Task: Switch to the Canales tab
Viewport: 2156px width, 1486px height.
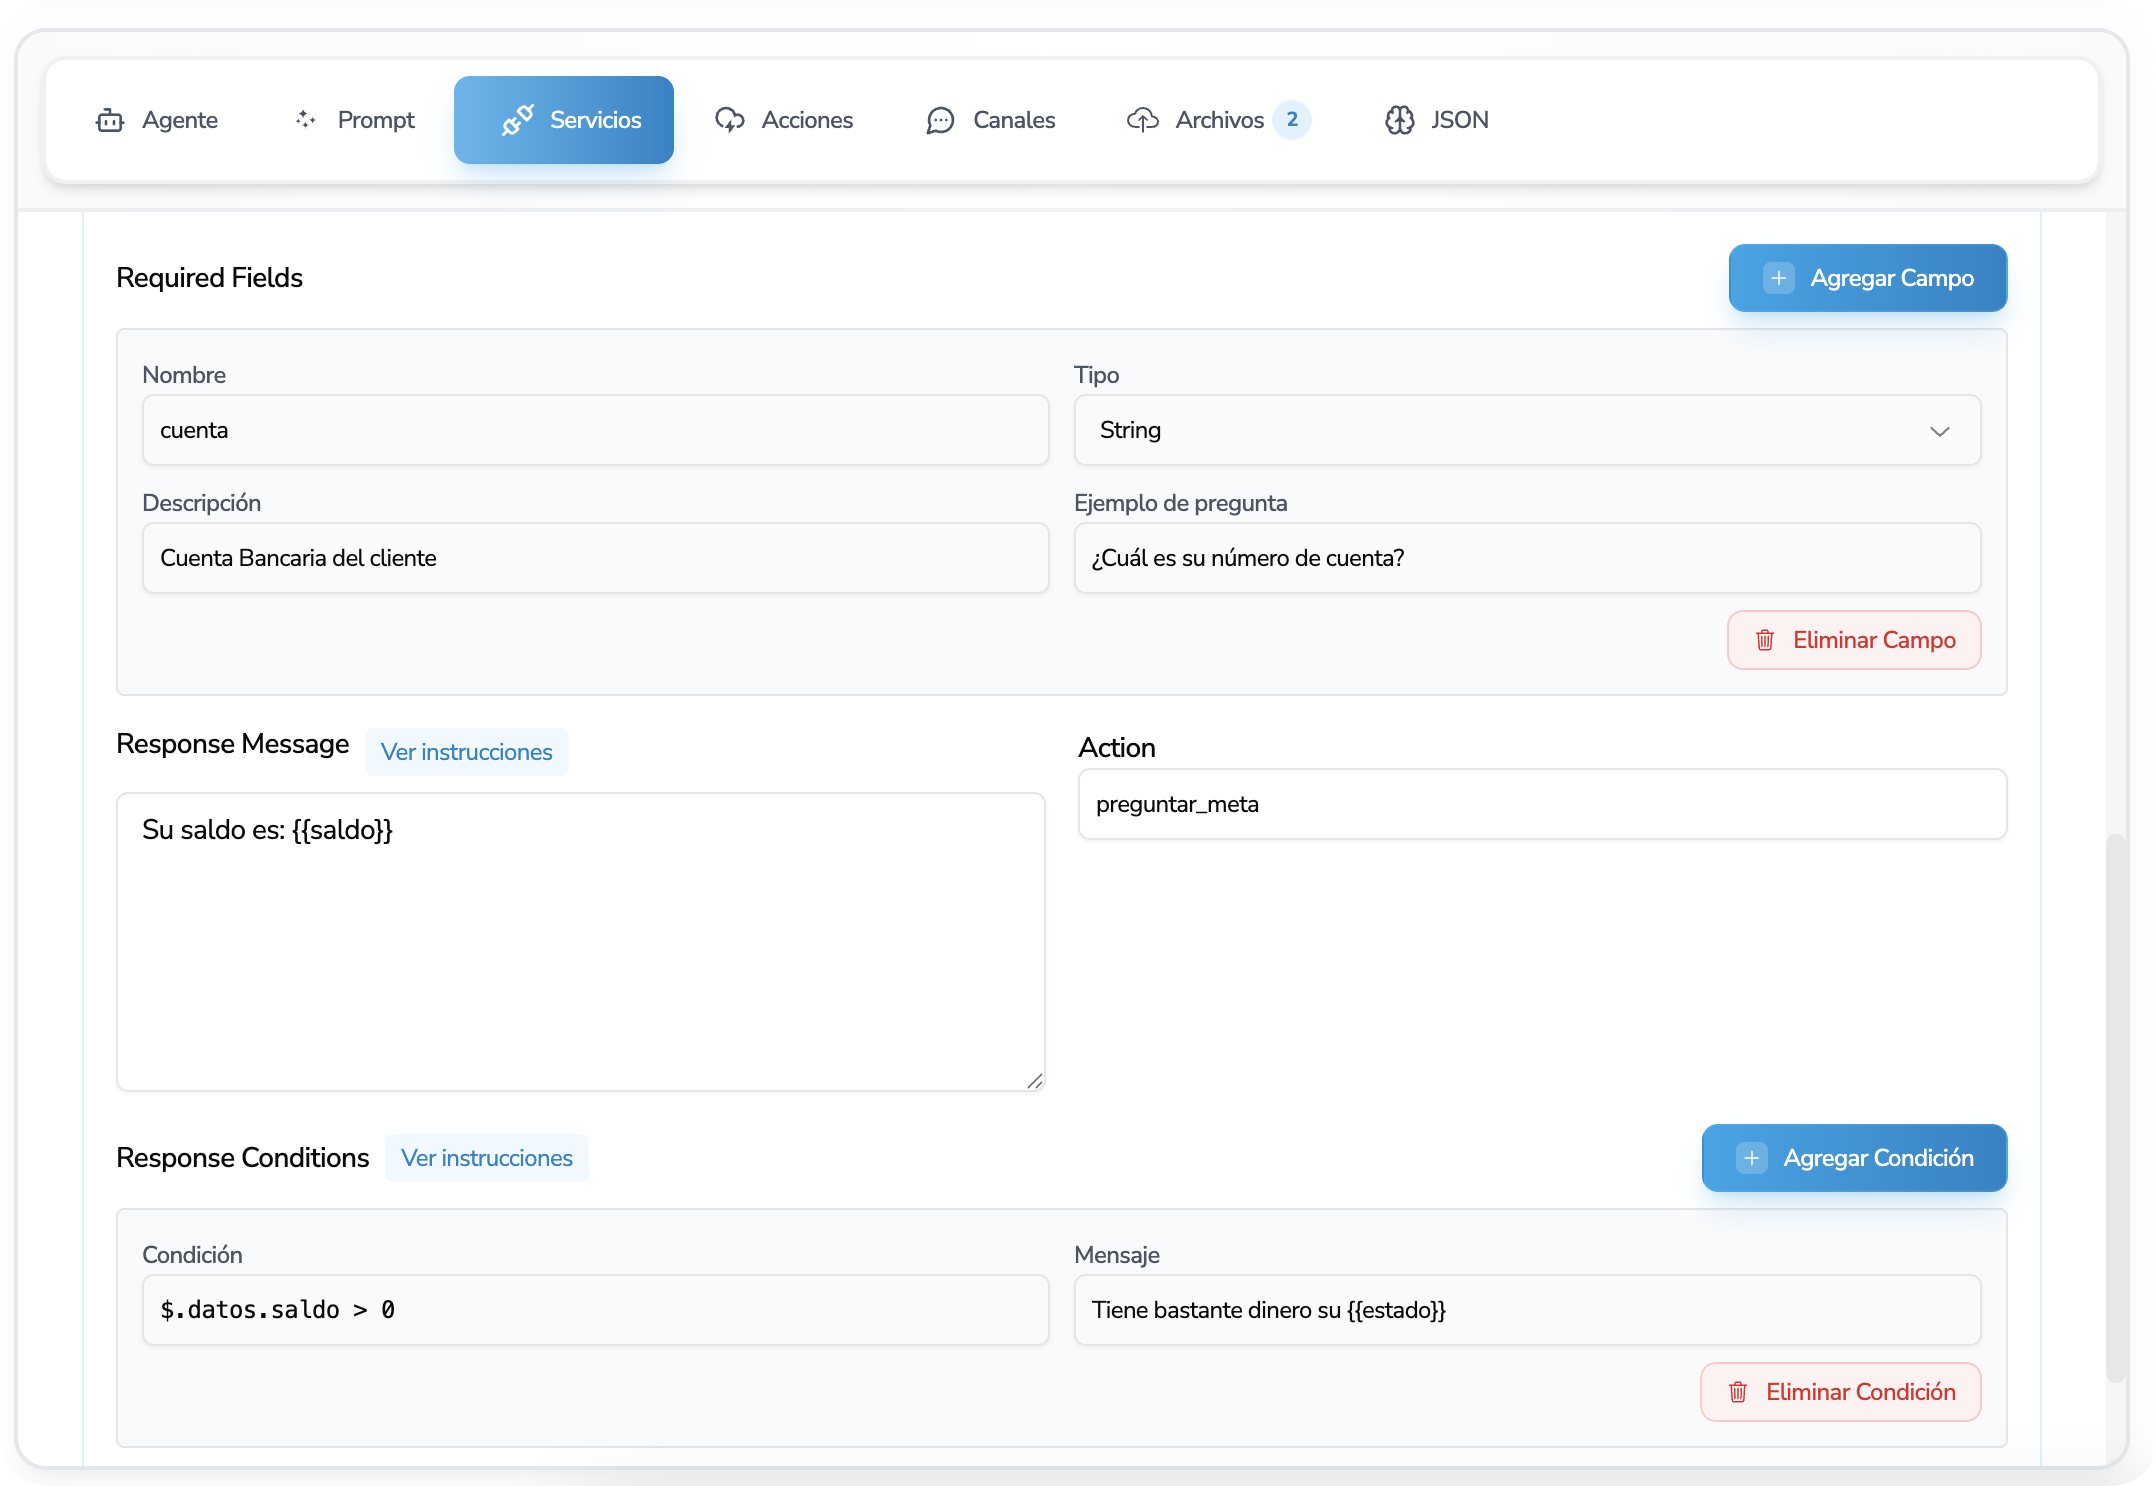Action: (991, 120)
